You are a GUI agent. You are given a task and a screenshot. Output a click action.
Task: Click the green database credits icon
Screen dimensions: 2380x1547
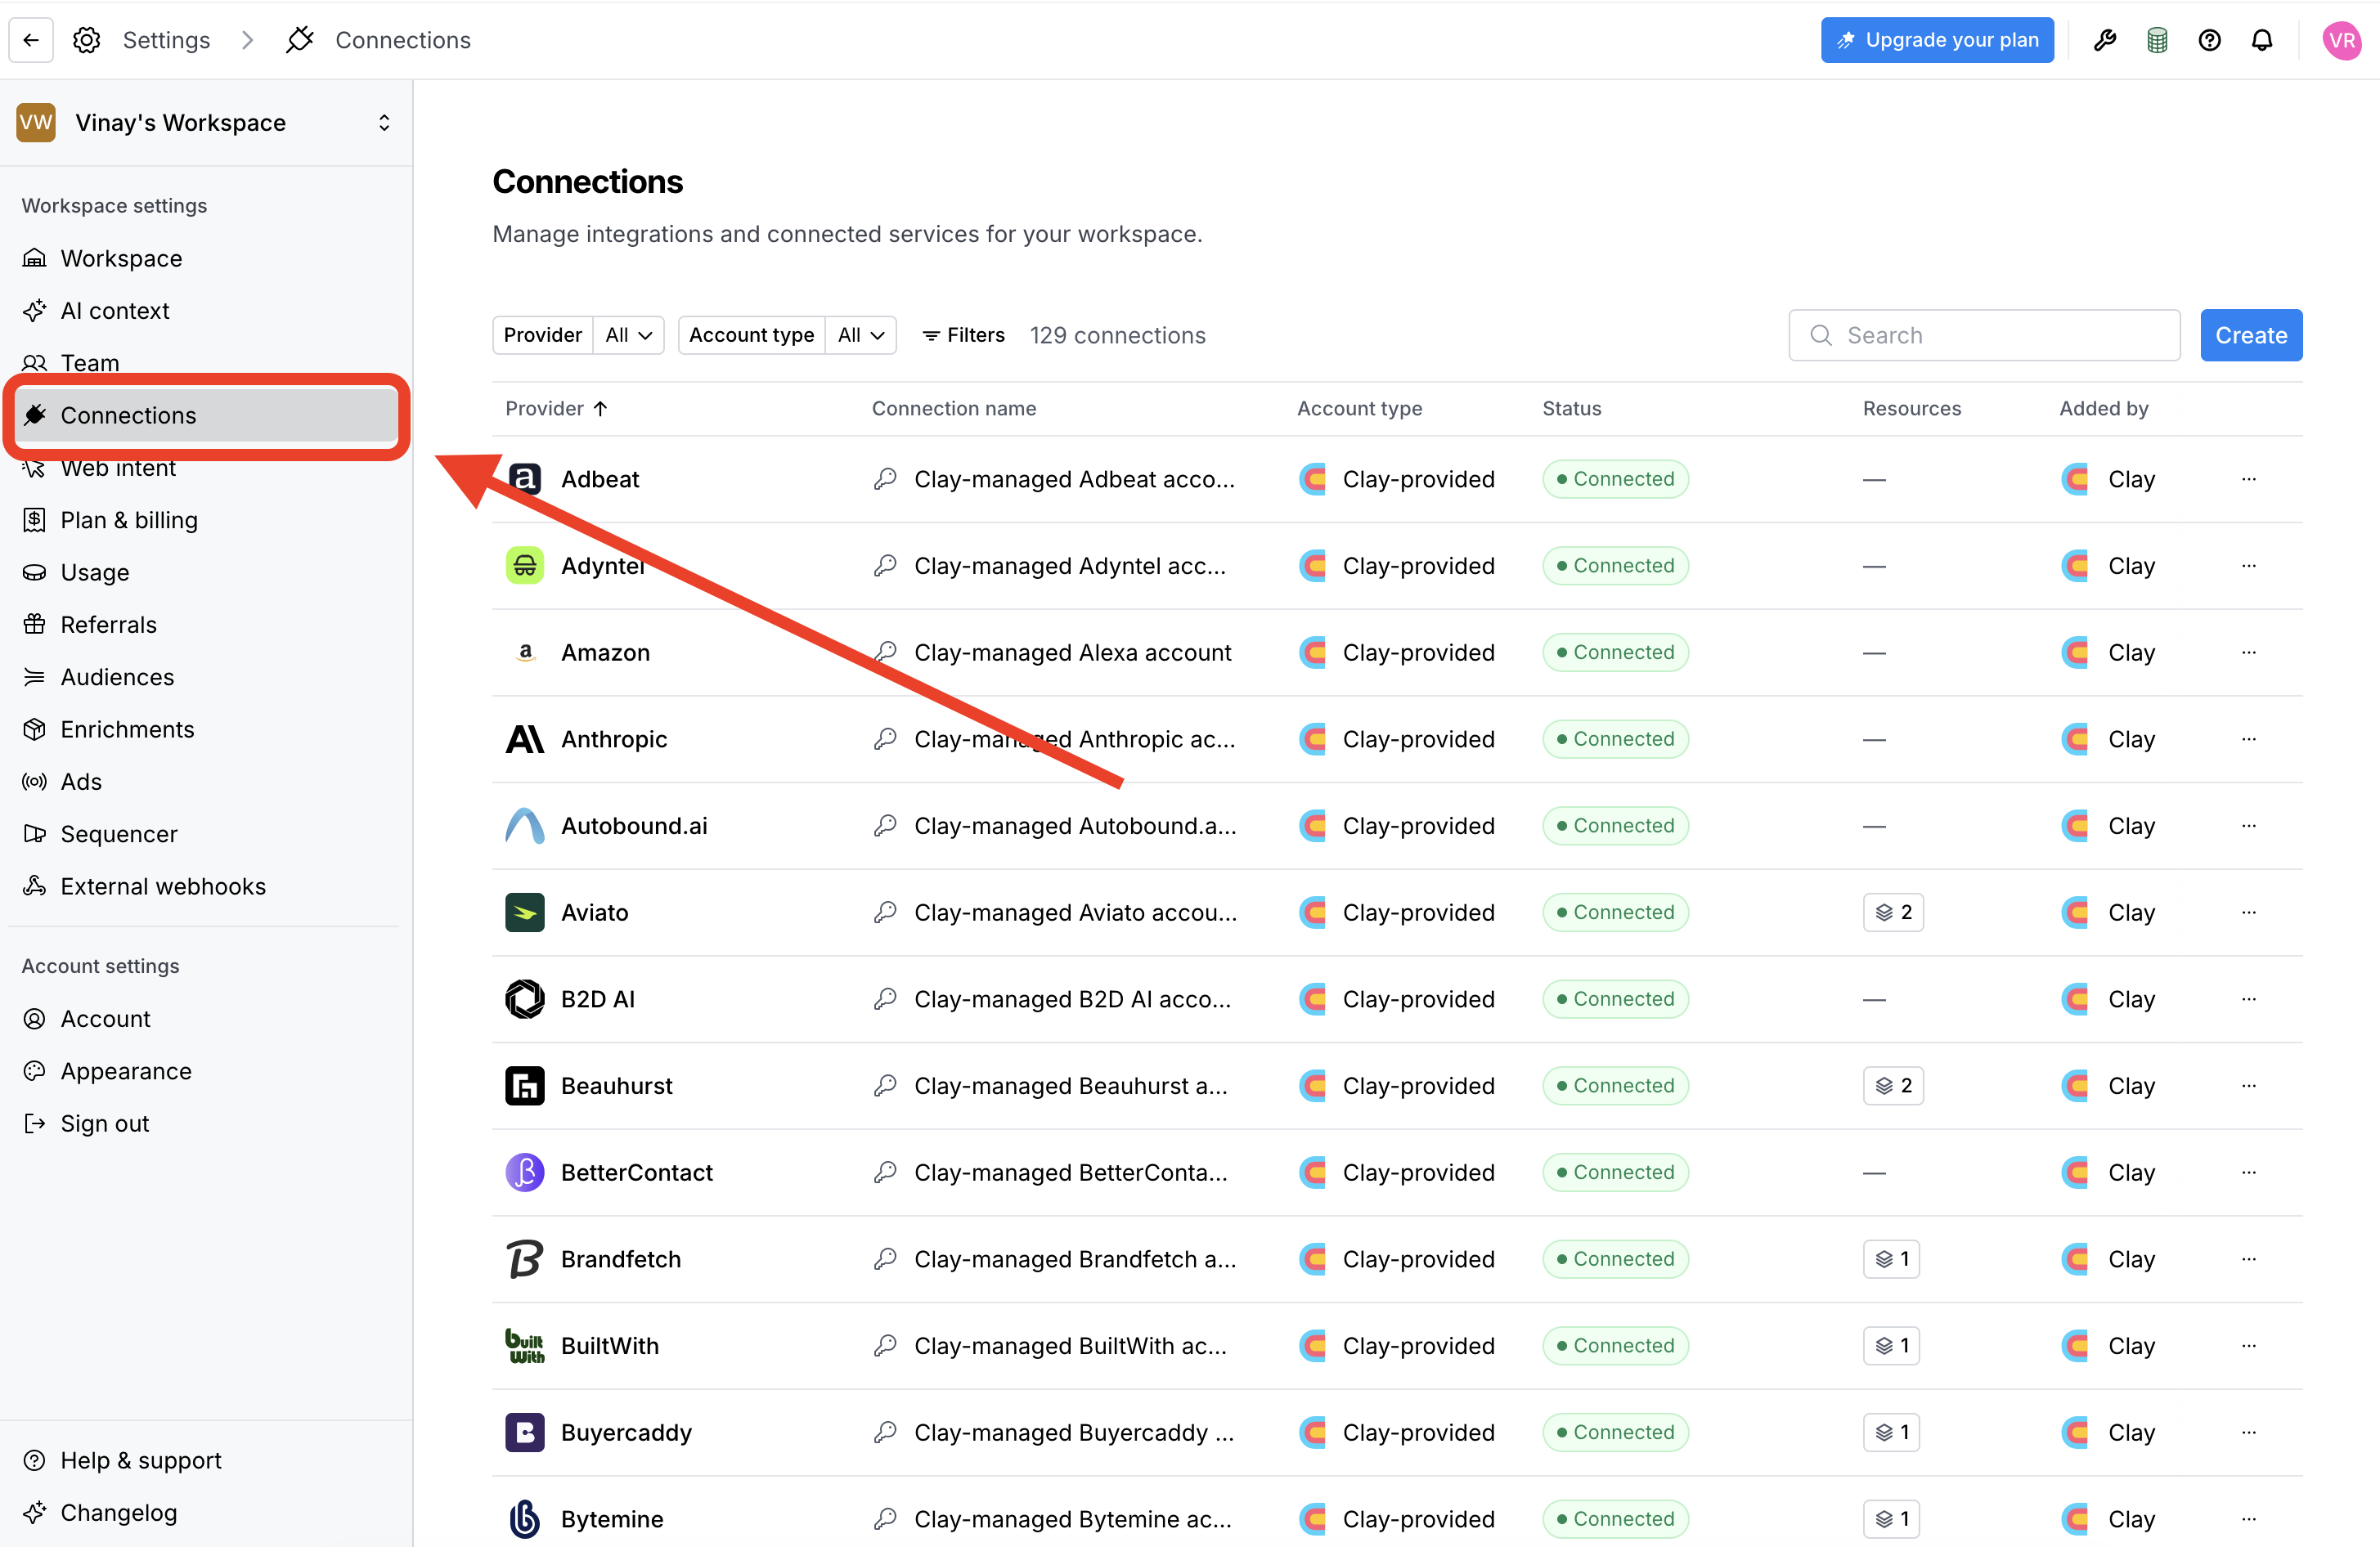point(2157,40)
